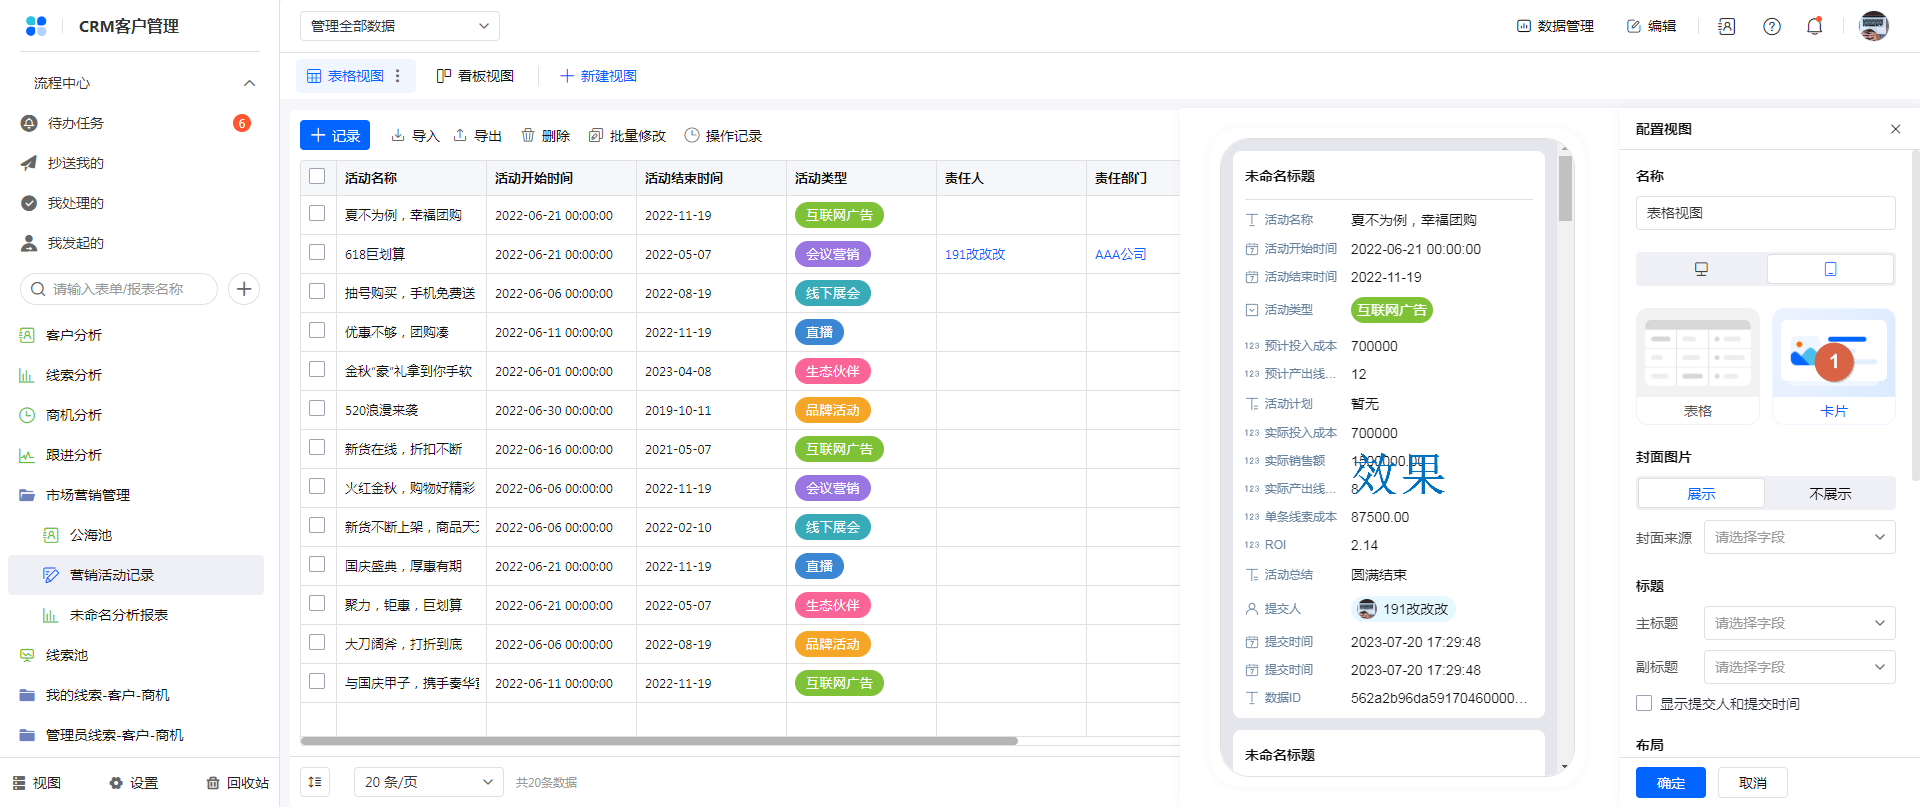Expand the 管理全部数据 dropdown
1920x807 pixels.
(399, 26)
